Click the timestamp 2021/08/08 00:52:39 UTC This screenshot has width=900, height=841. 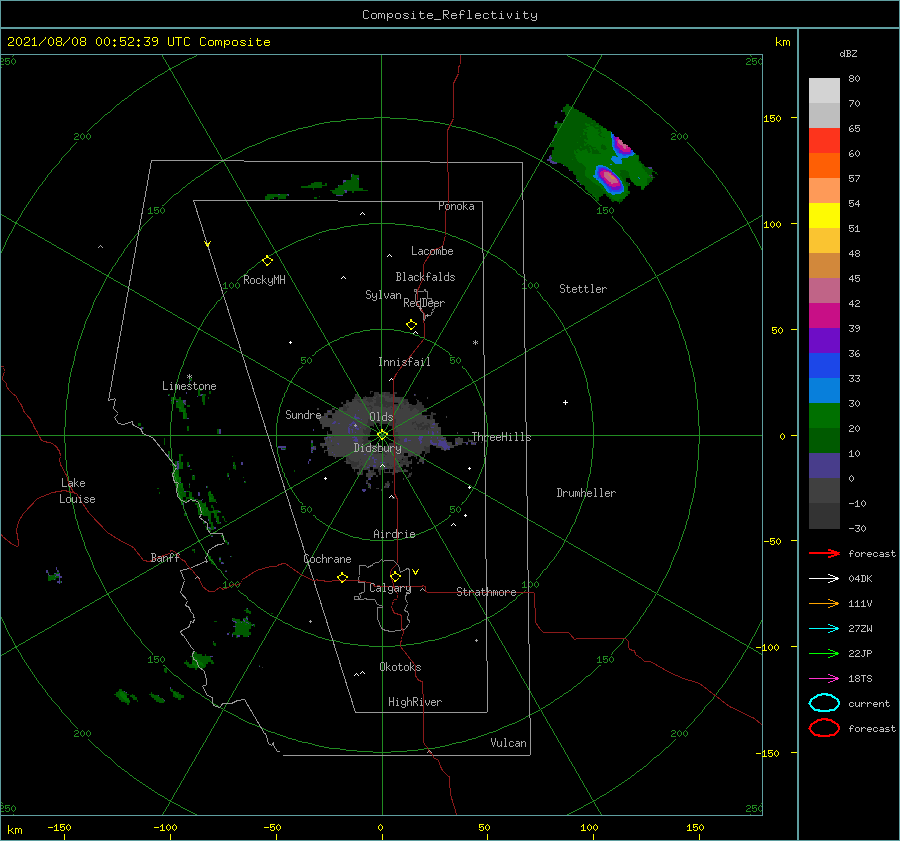99,42
